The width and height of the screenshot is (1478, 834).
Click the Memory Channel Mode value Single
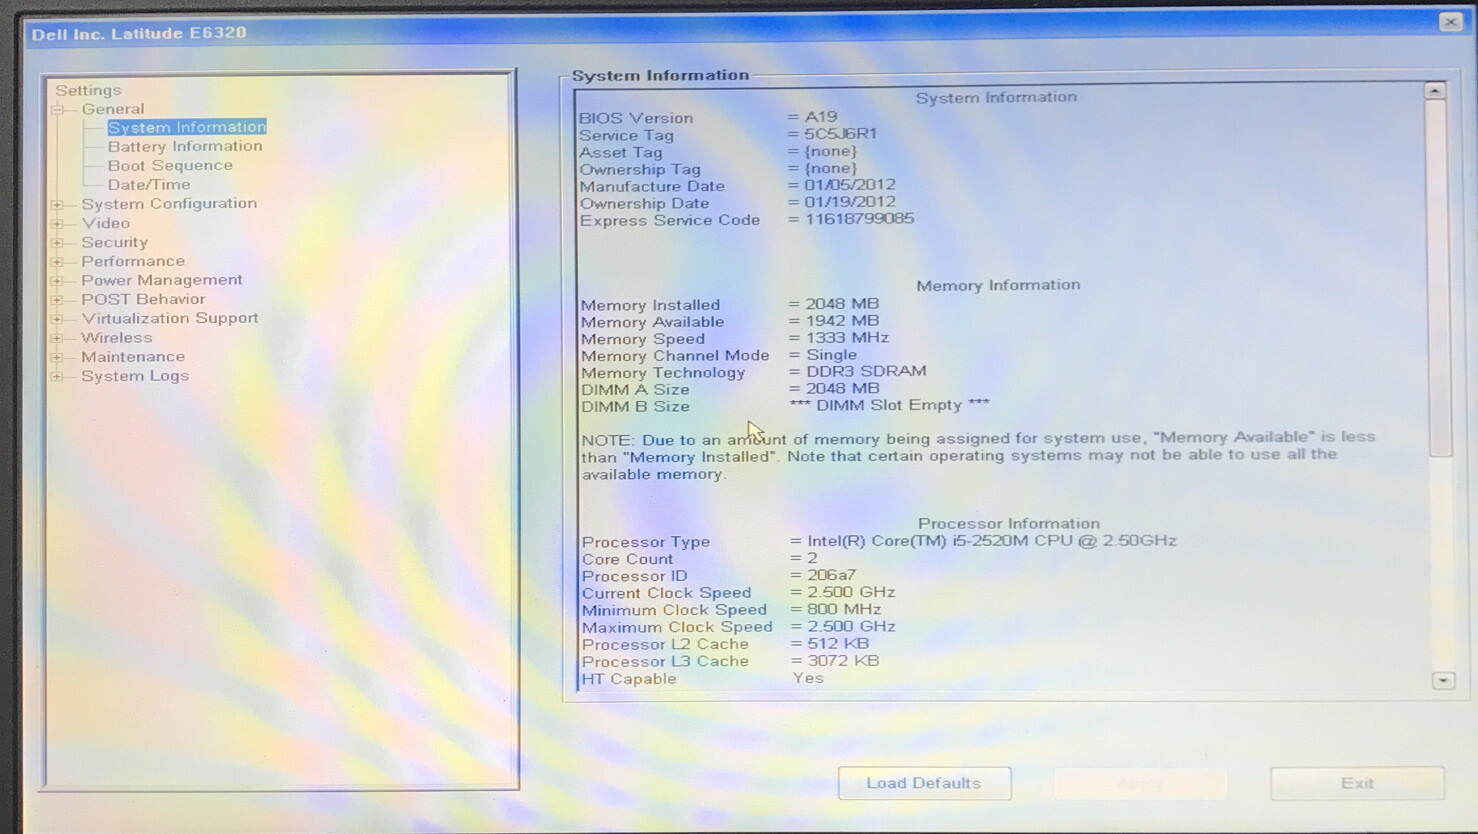point(831,355)
